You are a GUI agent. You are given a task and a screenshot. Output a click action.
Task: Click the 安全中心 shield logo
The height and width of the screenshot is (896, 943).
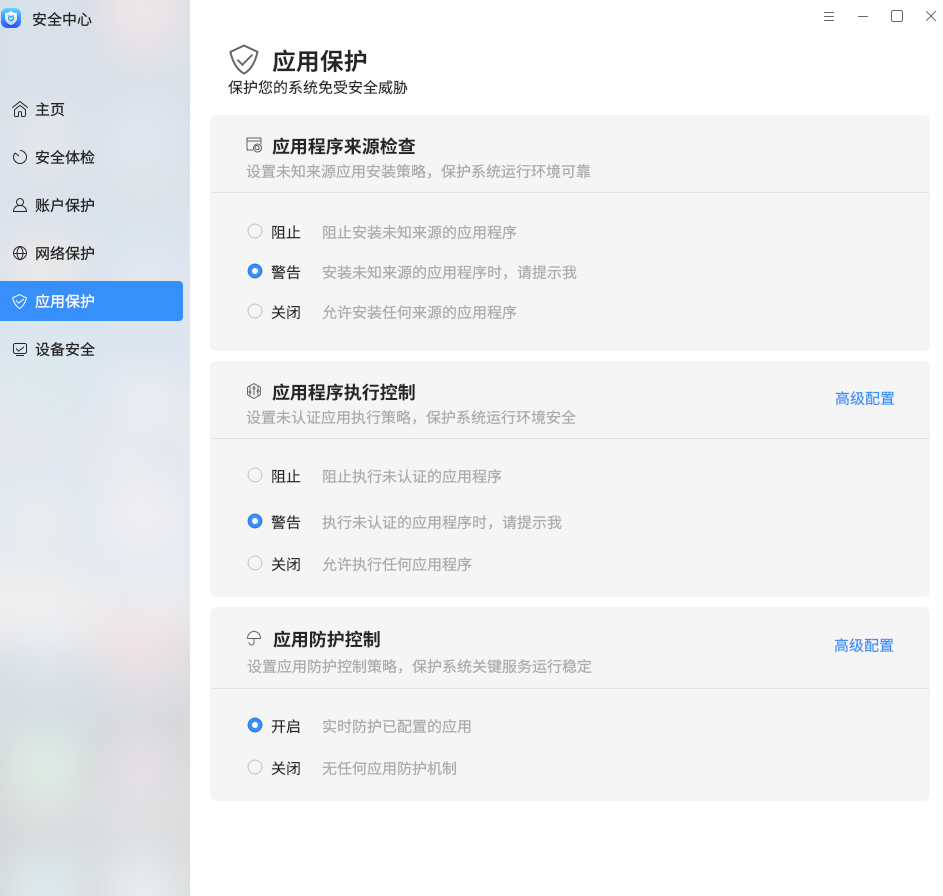(12, 18)
